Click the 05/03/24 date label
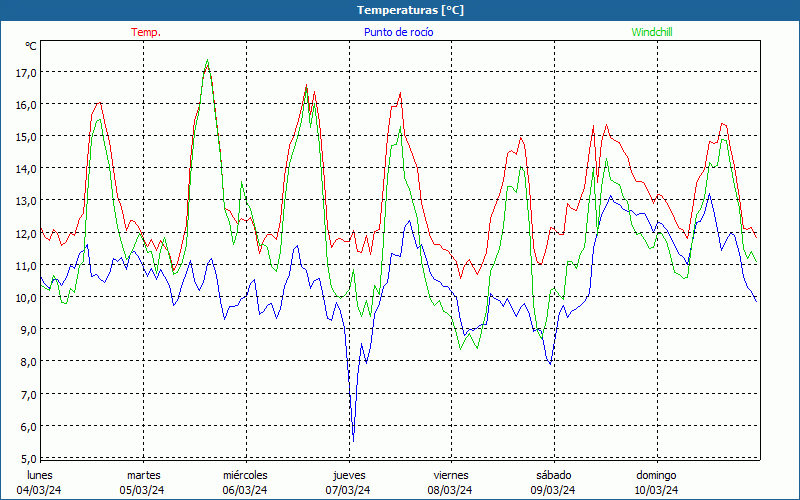The height and width of the screenshot is (500, 800). (x=142, y=490)
